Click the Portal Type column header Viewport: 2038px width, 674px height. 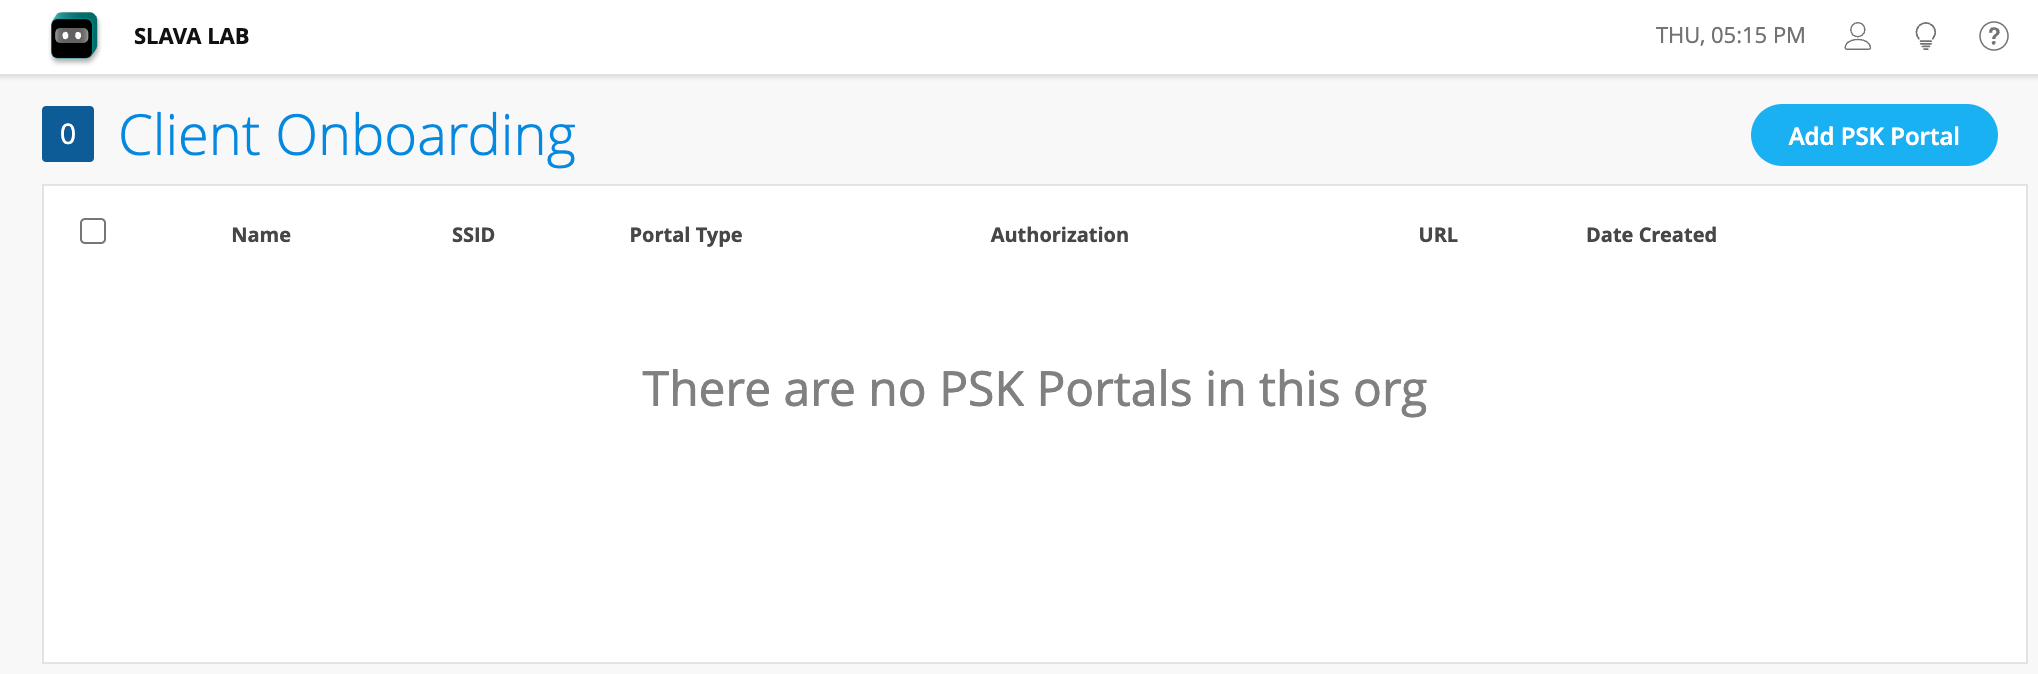coord(685,235)
